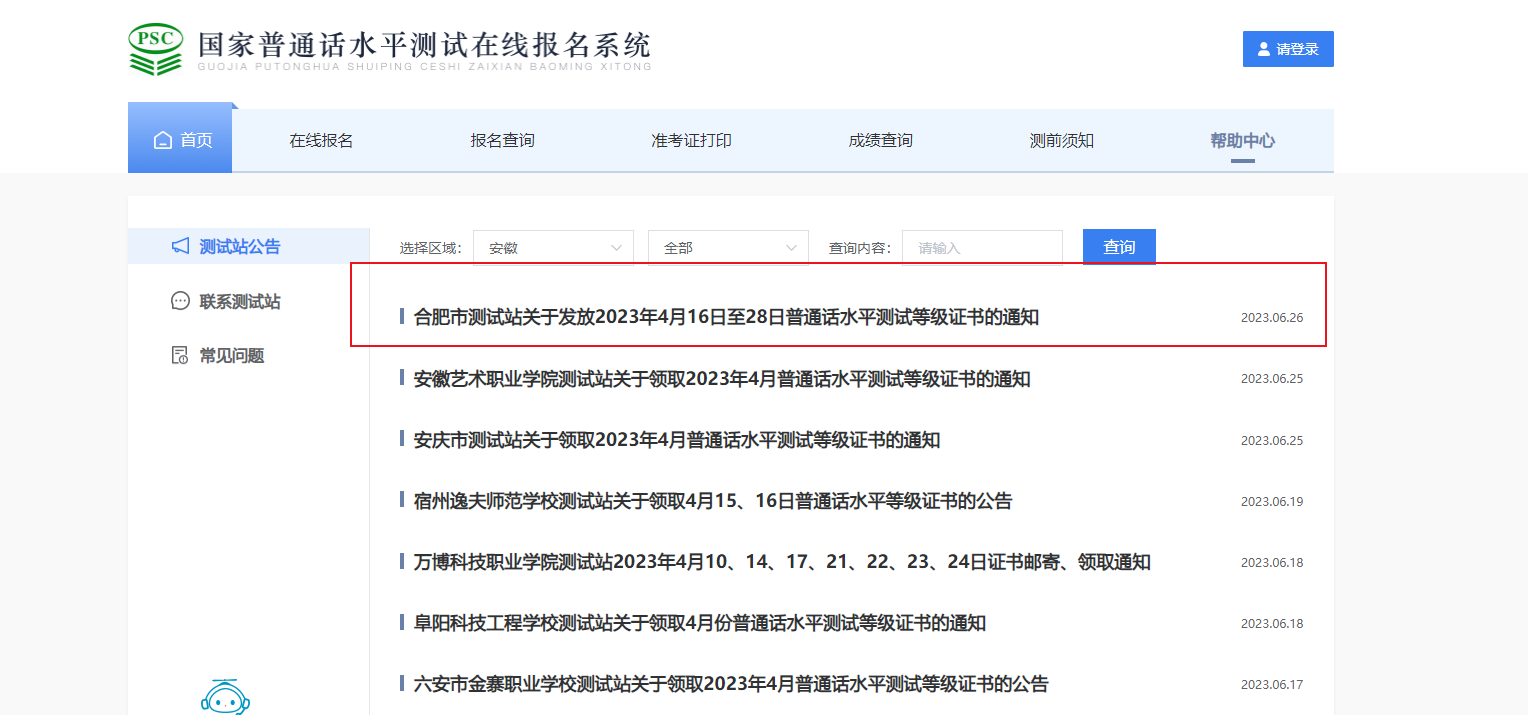The height and width of the screenshot is (715, 1528).
Task: Click the 选择区域 label
Action: pos(430,248)
